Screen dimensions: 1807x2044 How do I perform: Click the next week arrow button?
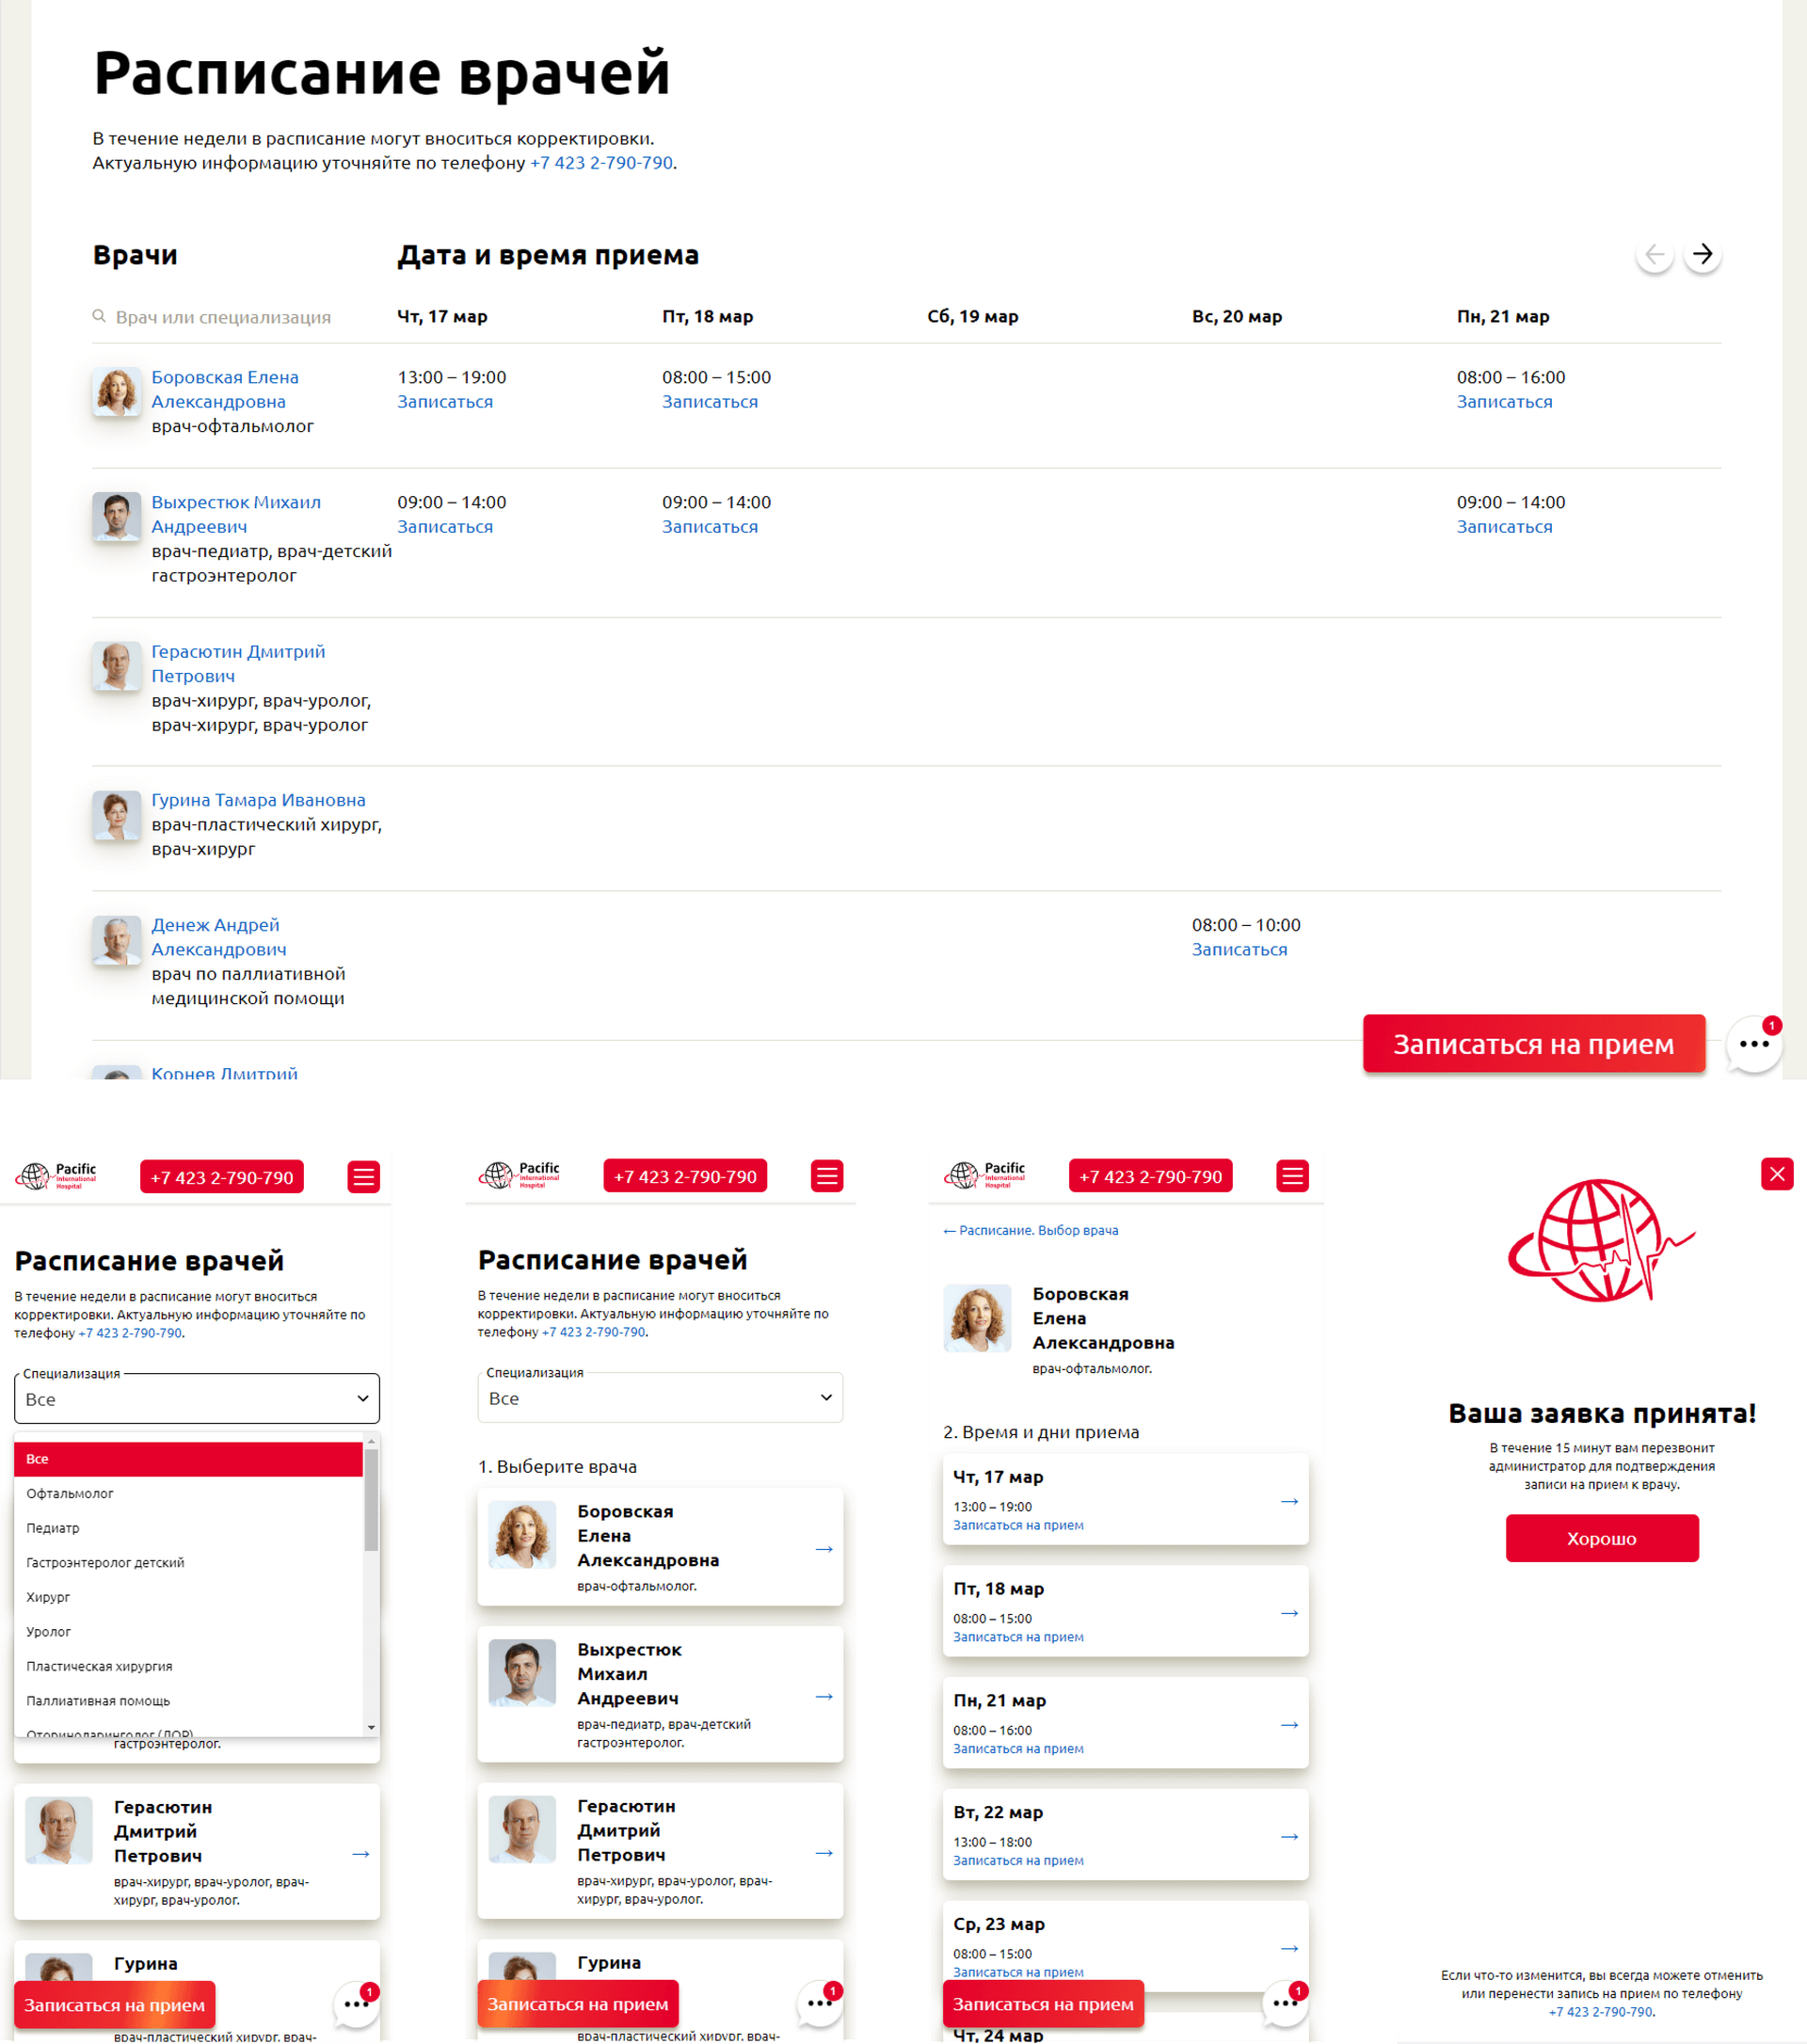[1702, 254]
